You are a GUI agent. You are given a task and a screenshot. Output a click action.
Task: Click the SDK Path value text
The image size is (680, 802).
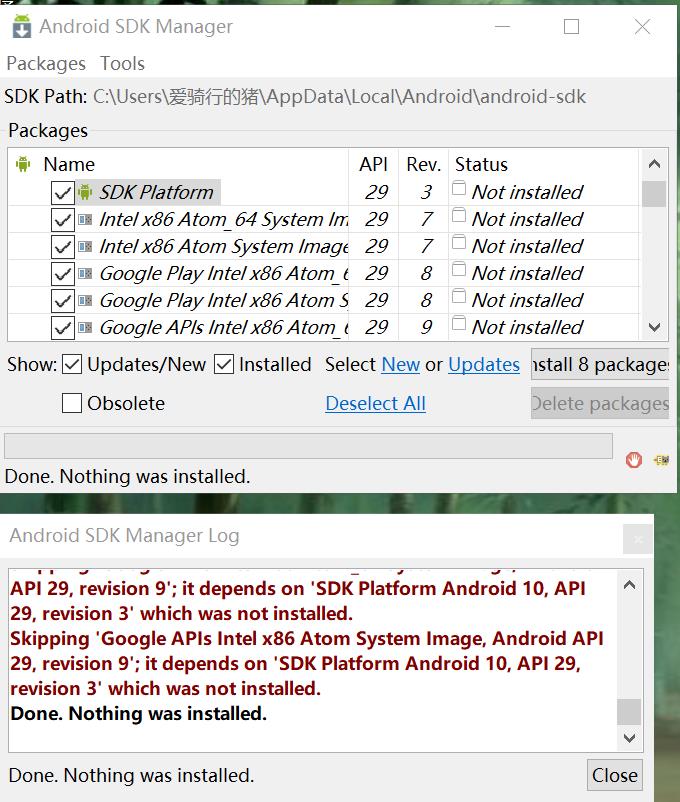click(x=339, y=96)
